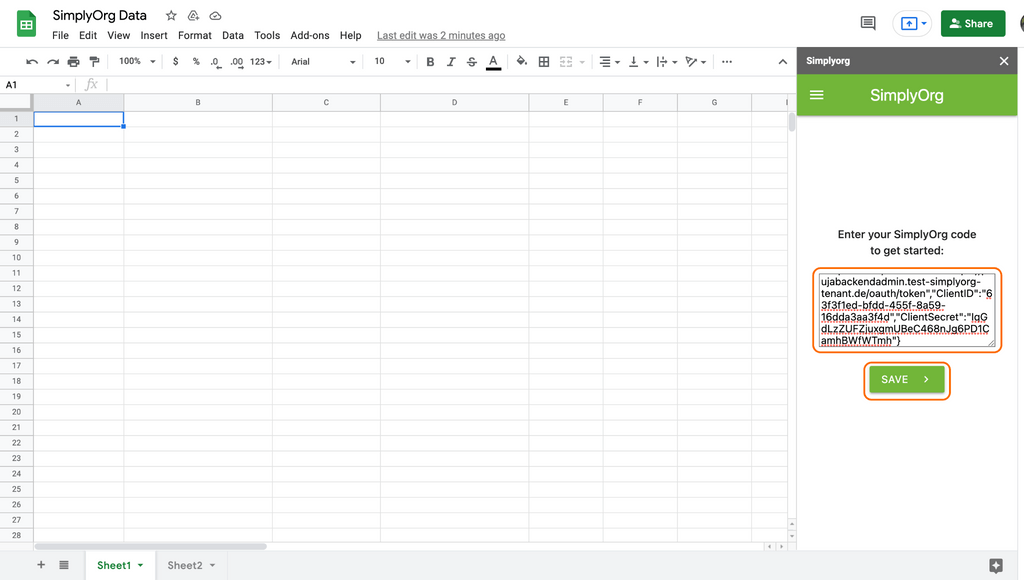The height and width of the screenshot is (580, 1024).
Task: Print the spreadsheet
Action: (x=74, y=61)
